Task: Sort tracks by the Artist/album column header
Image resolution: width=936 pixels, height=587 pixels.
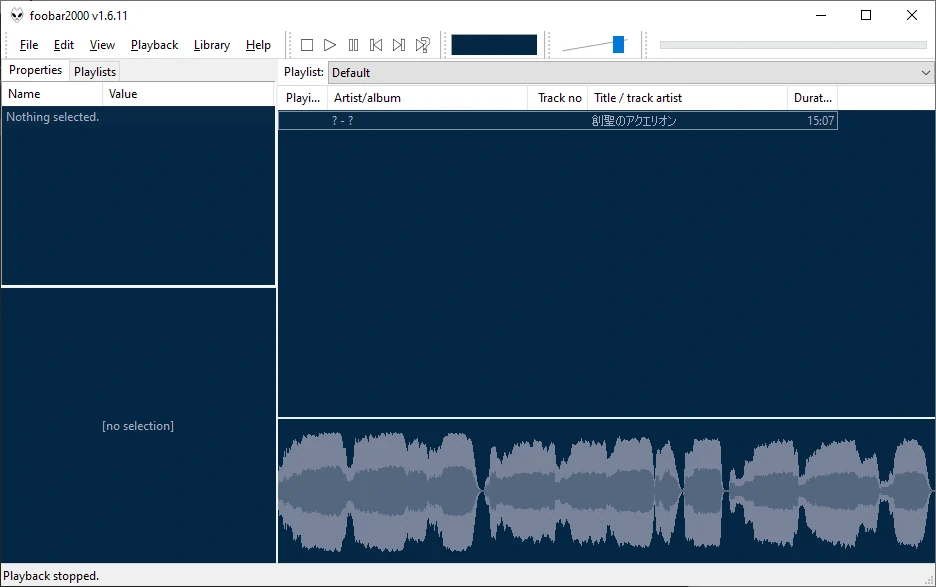Action: pos(427,97)
